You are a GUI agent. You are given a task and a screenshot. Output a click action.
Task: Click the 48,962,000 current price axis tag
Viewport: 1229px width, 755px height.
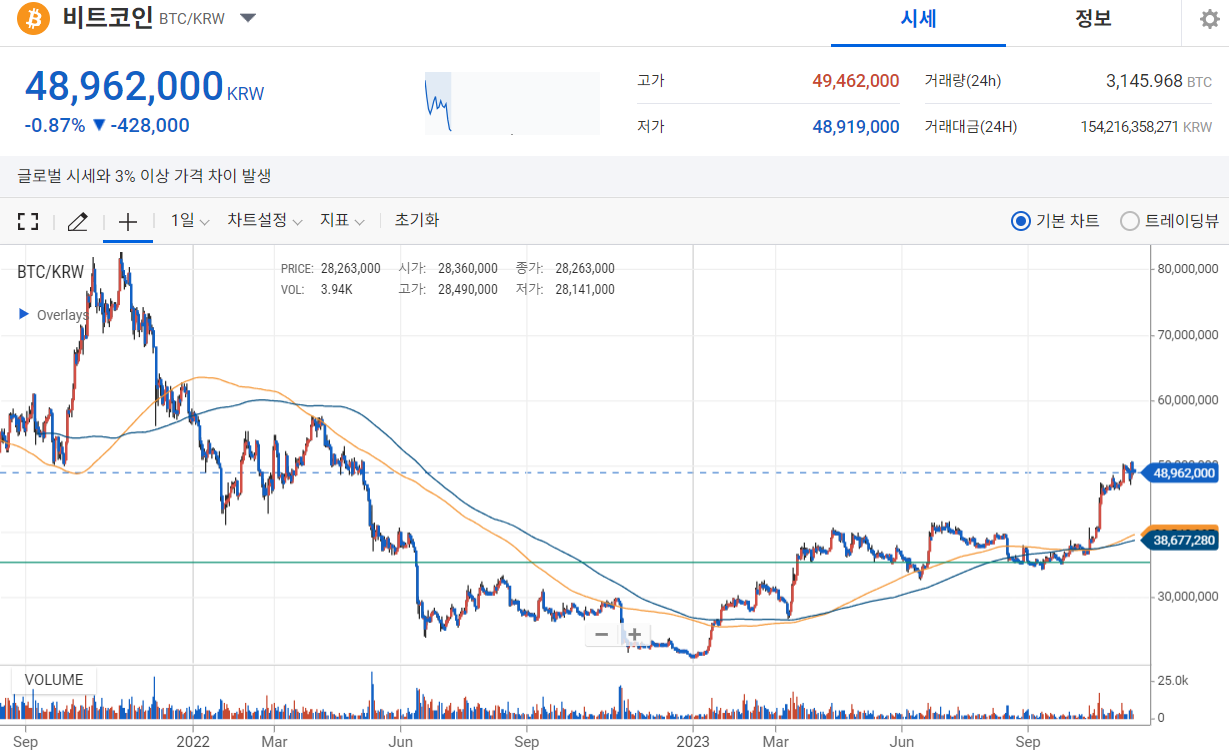[x=1183, y=473]
